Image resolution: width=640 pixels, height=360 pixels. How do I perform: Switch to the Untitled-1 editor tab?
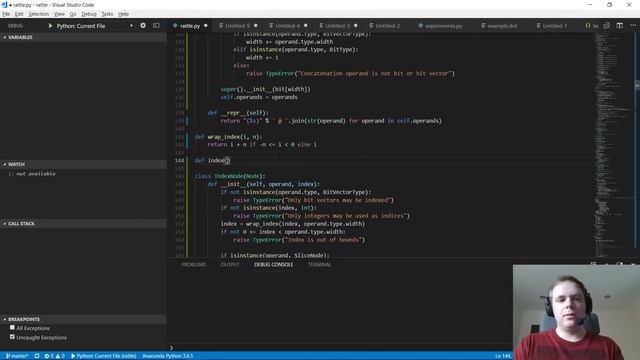click(x=555, y=26)
